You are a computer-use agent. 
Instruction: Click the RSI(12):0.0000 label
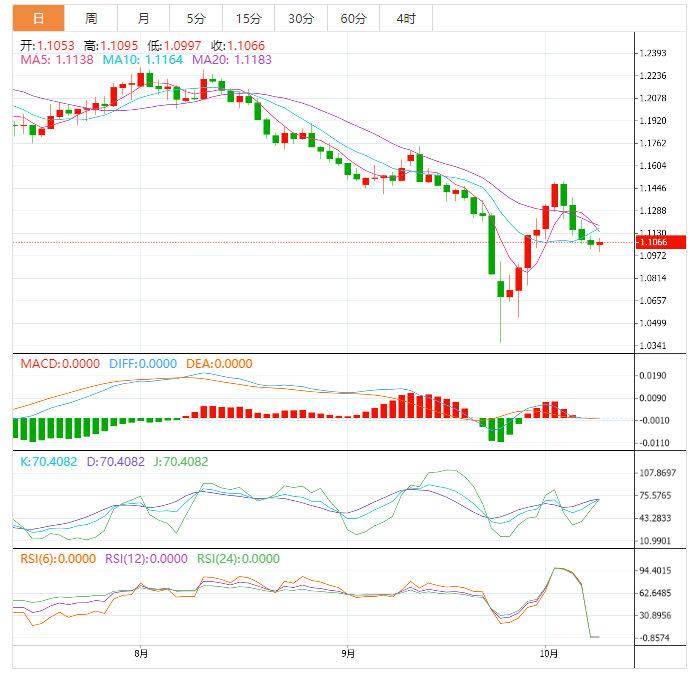point(146,559)
